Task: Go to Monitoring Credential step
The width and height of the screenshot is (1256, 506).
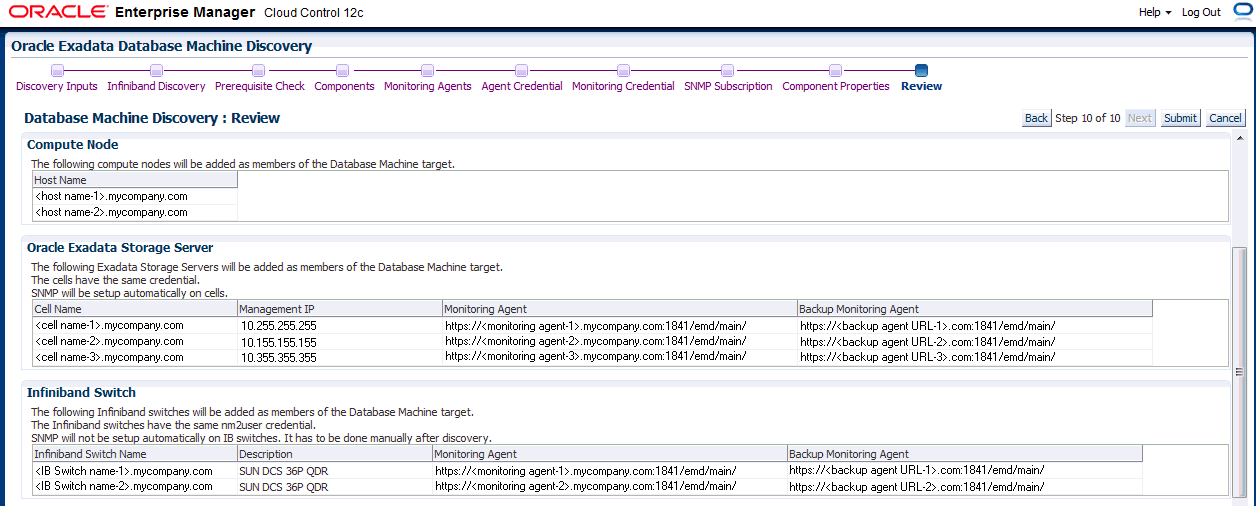Action: 623,86
